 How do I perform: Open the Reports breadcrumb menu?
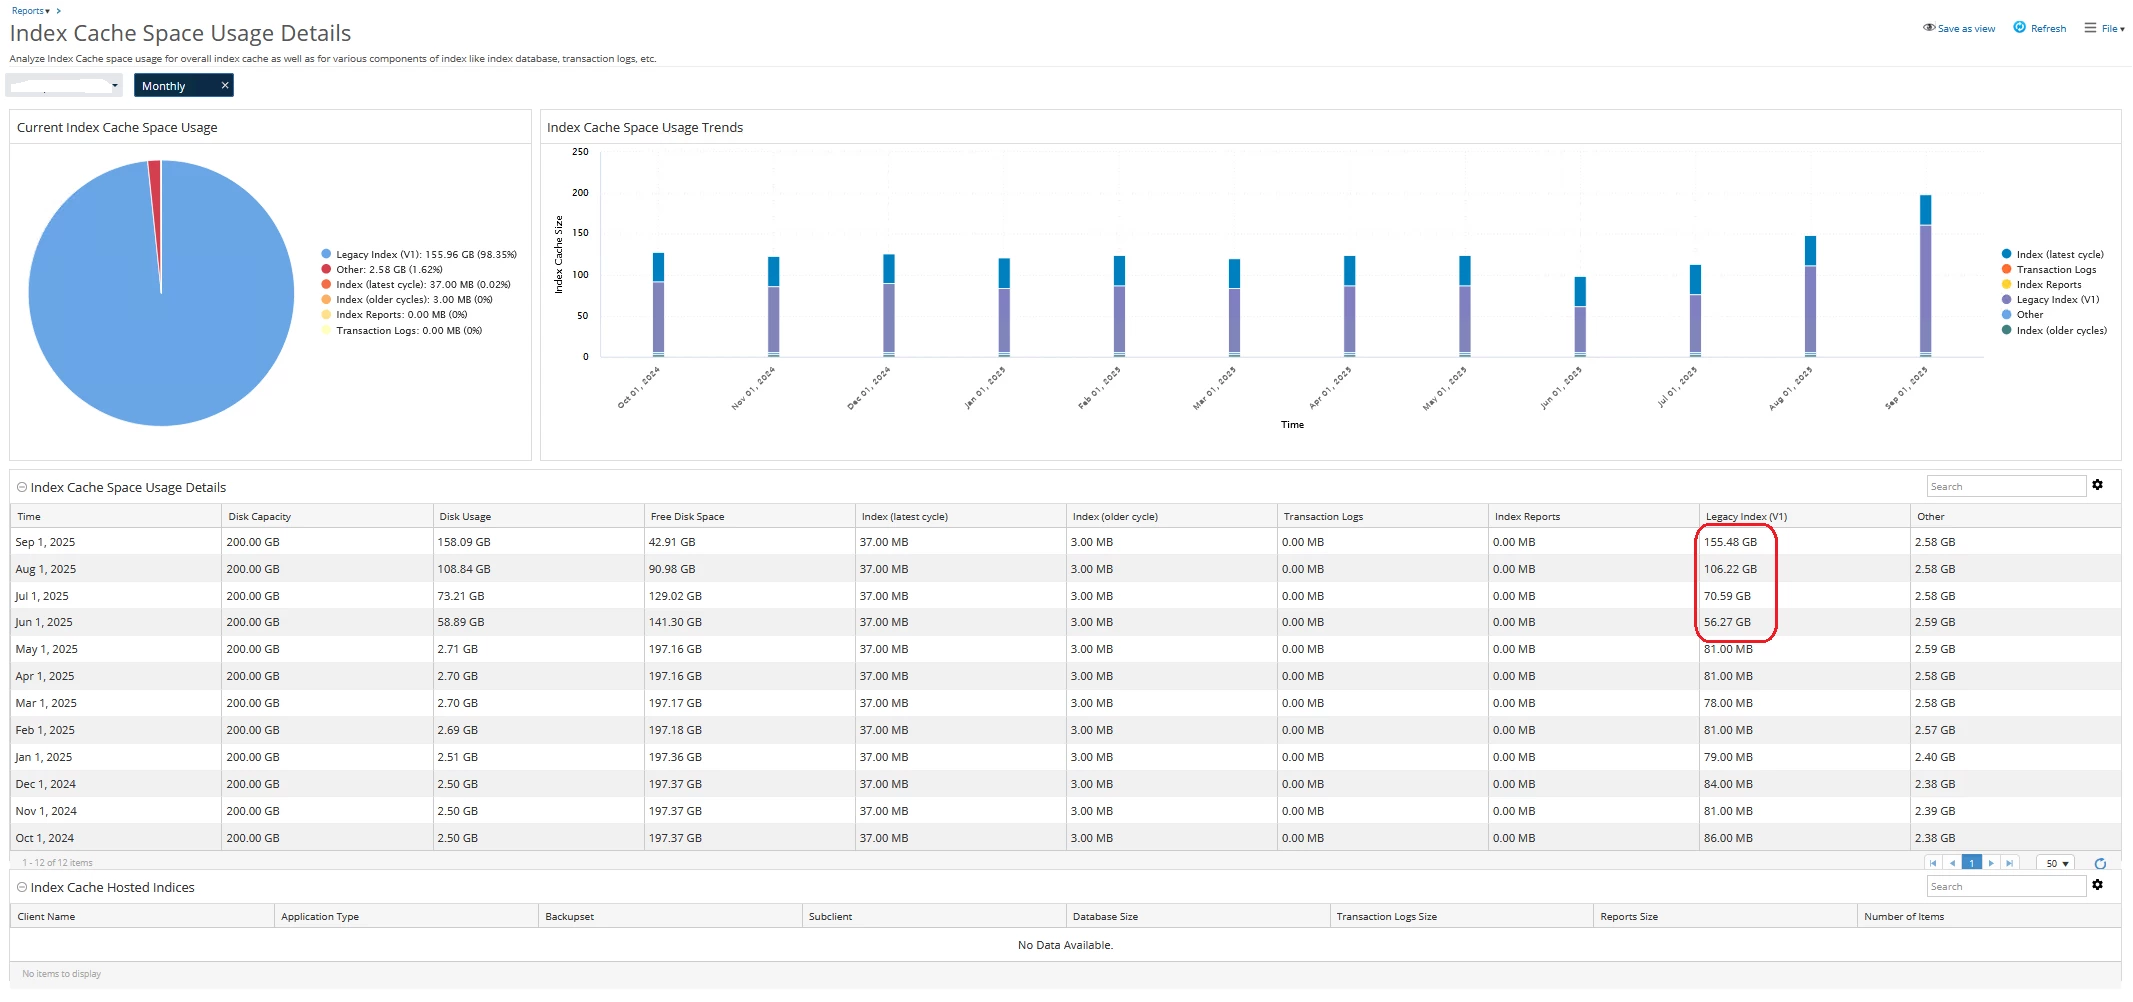tap(31, 11)
